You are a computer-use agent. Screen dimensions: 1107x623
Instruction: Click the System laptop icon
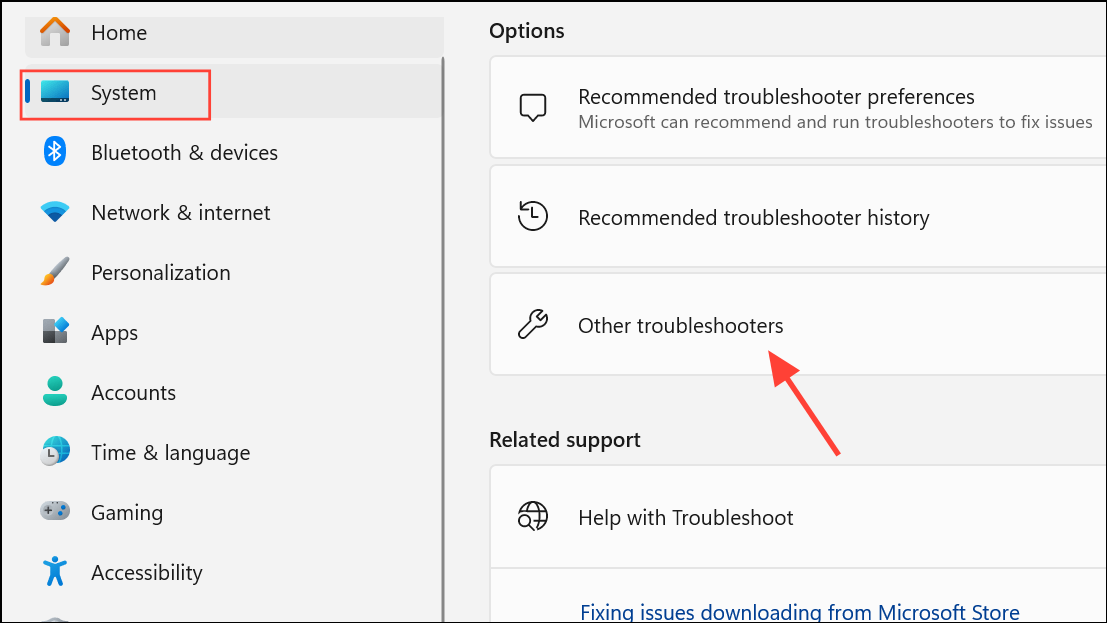53,92
